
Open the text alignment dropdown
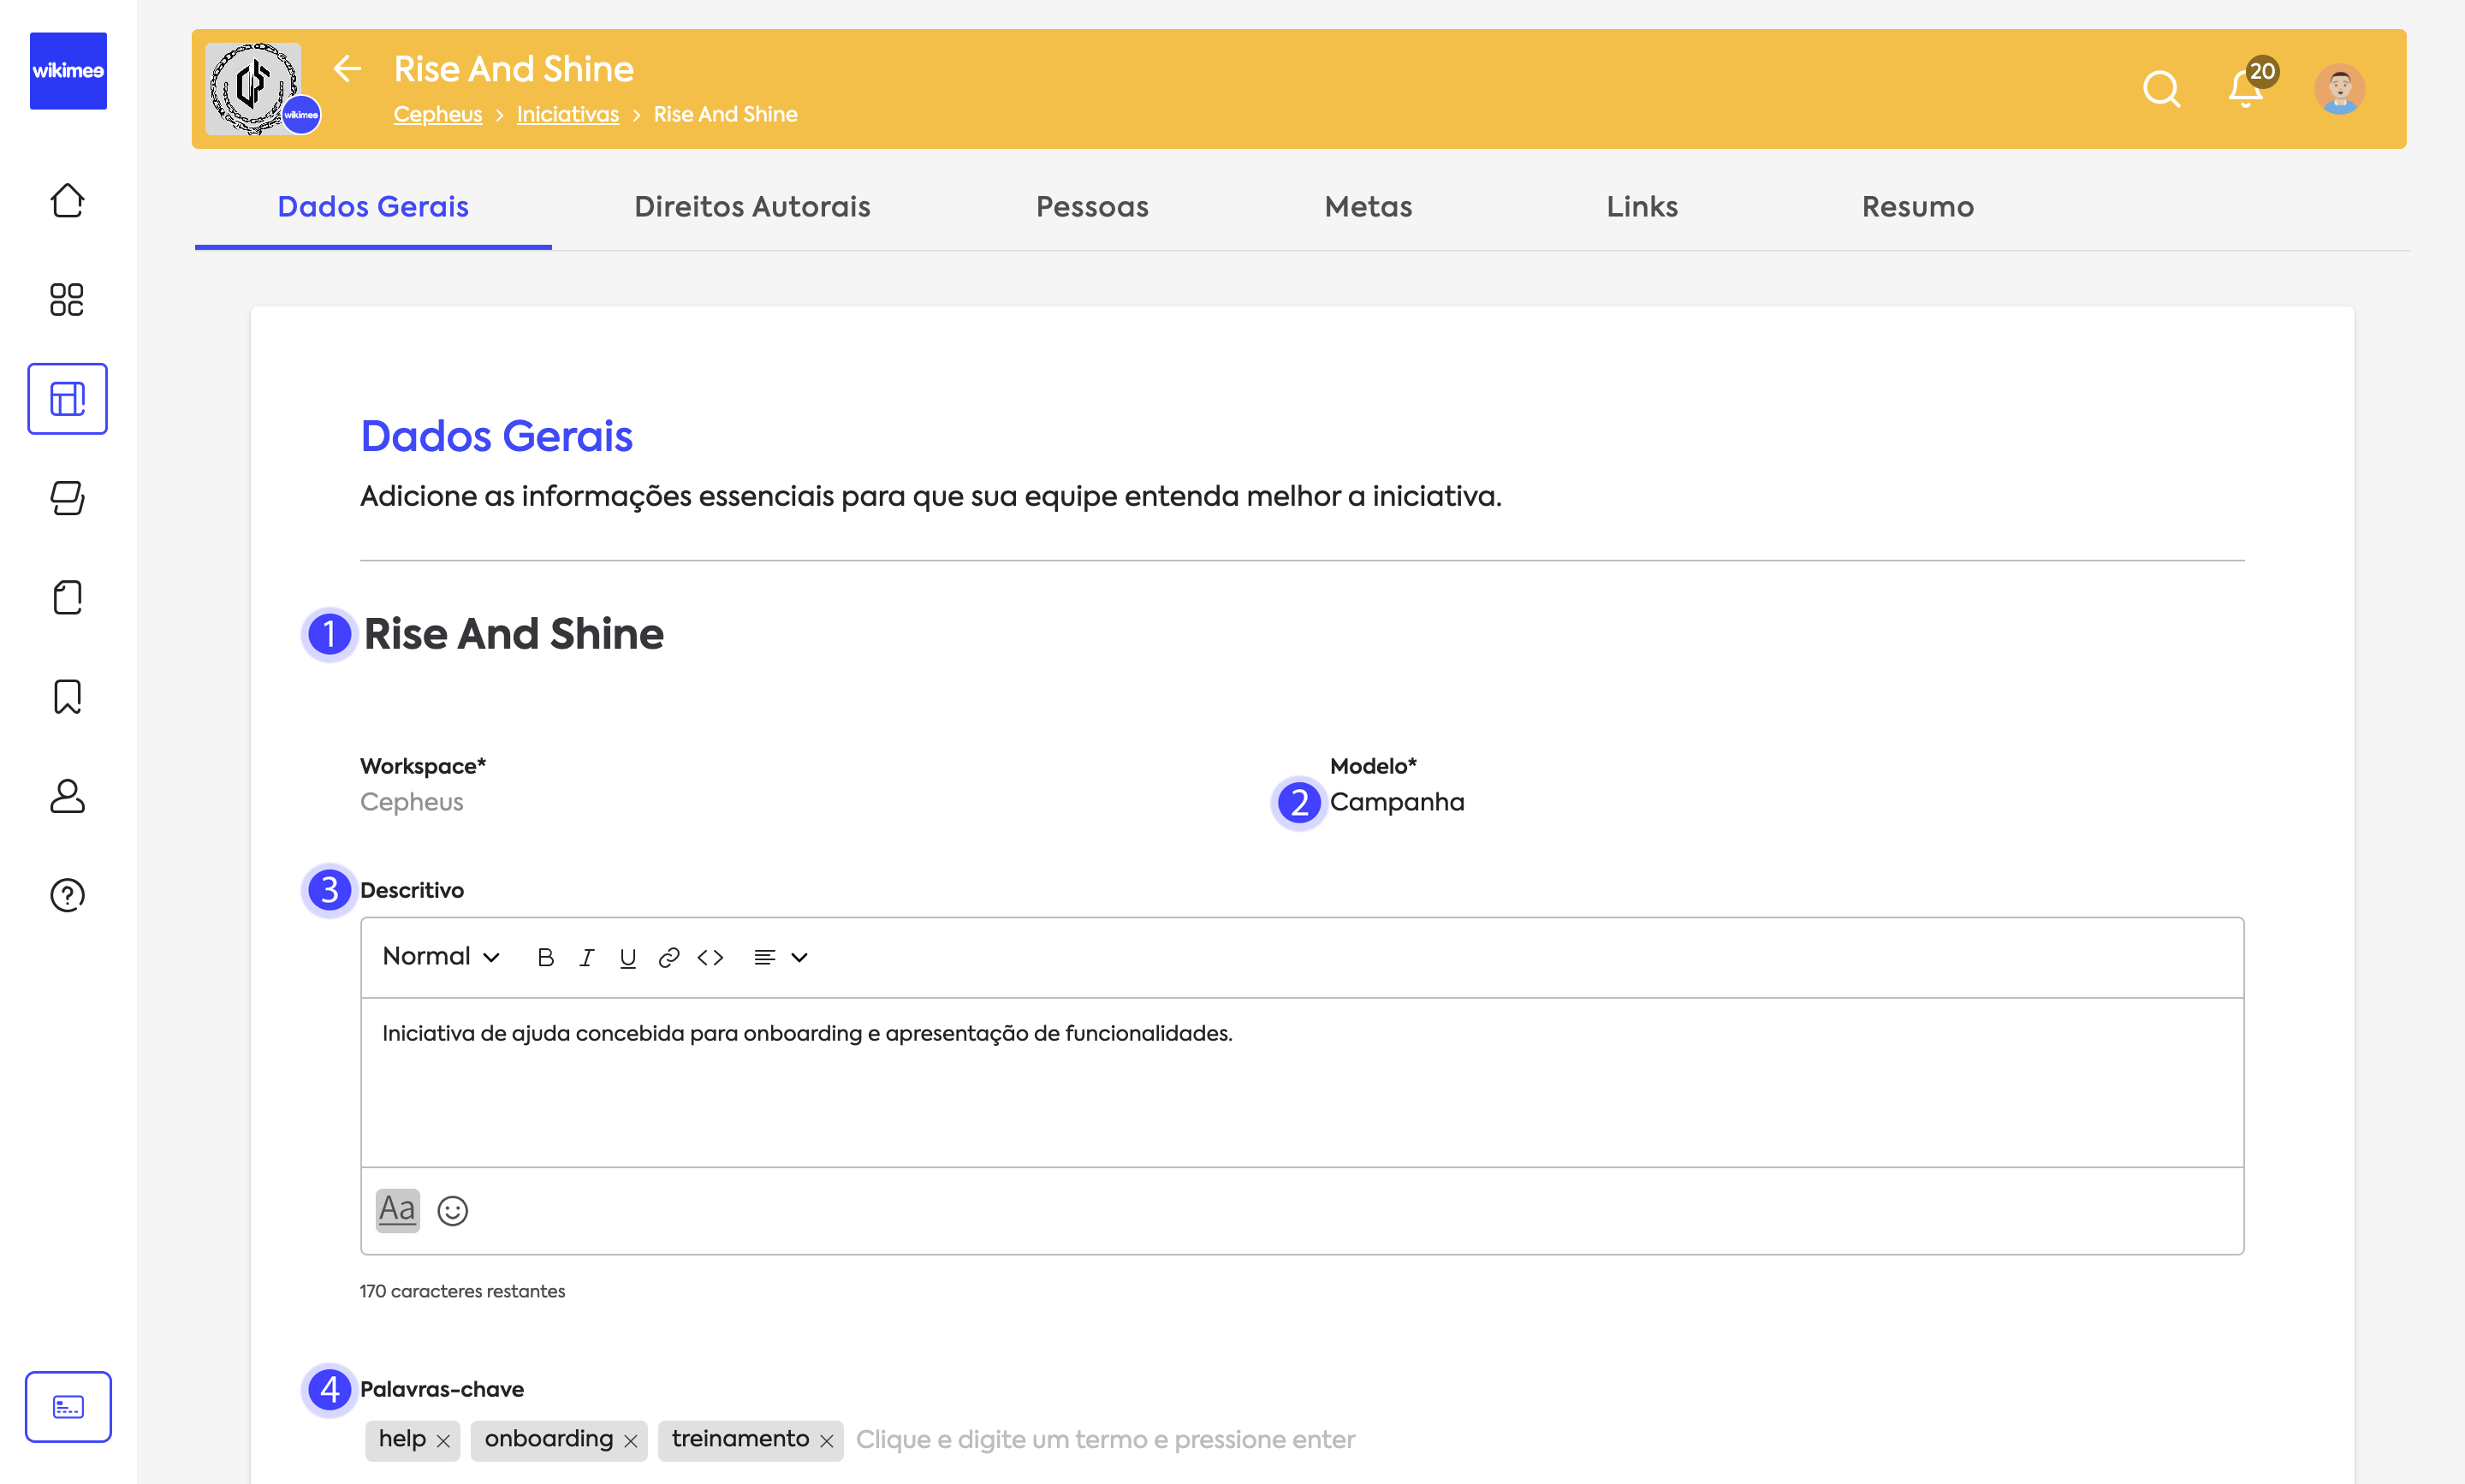tap(780, 957)
